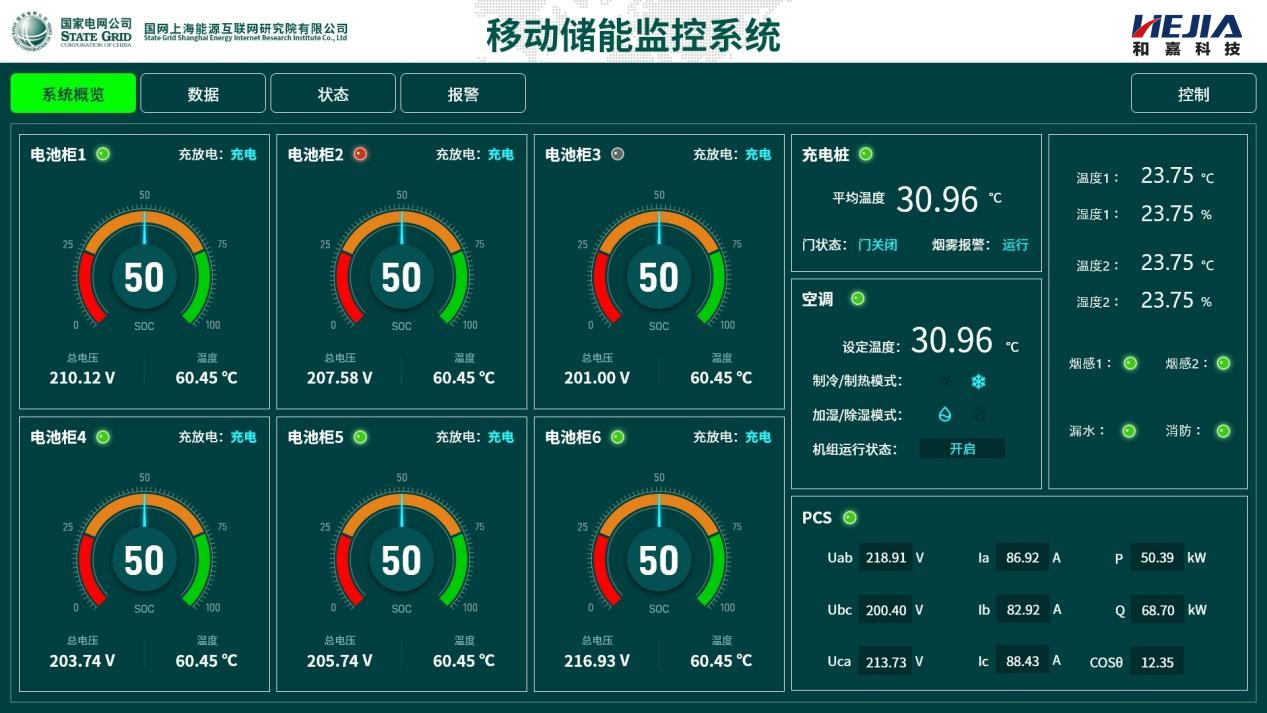Switch to the 数据 tab
1267x713 pixels.
click(x=203, y=92)
